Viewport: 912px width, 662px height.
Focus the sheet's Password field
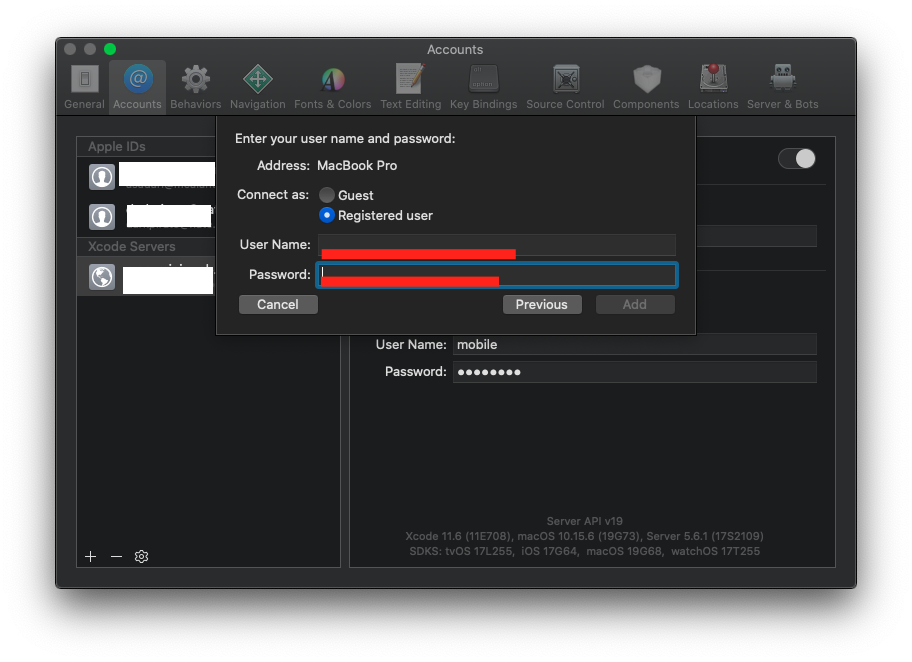click(x=497, y=275)
